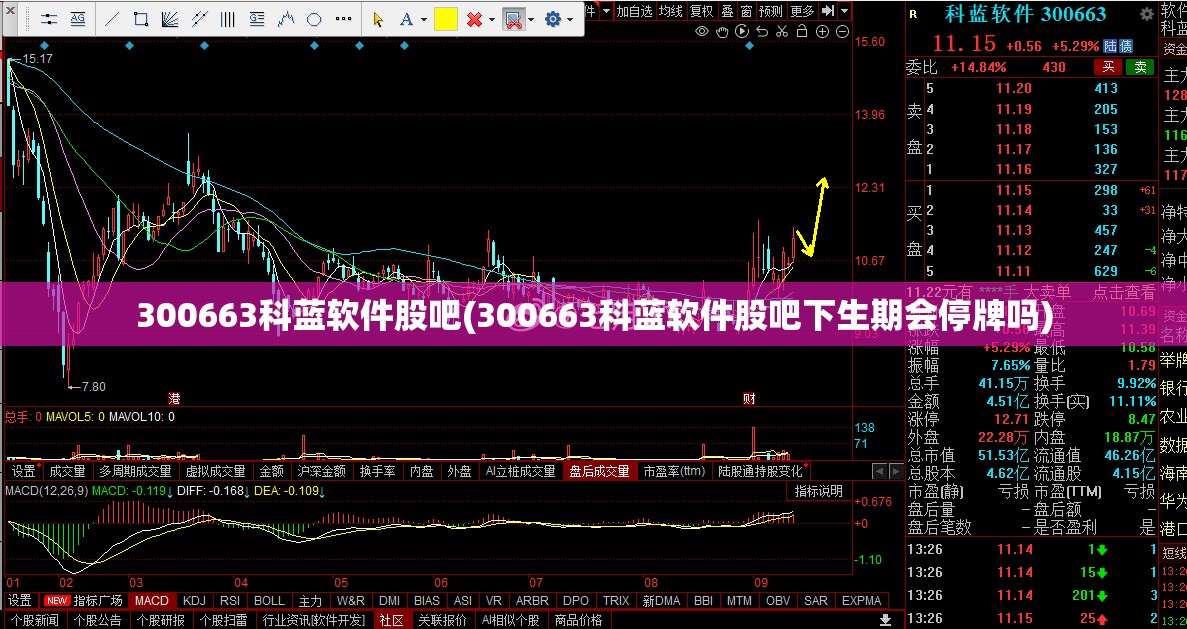This screenshot has height=629, width=1187.
Task: Select the 成交量 volume tab
Action: pos(67,471)
